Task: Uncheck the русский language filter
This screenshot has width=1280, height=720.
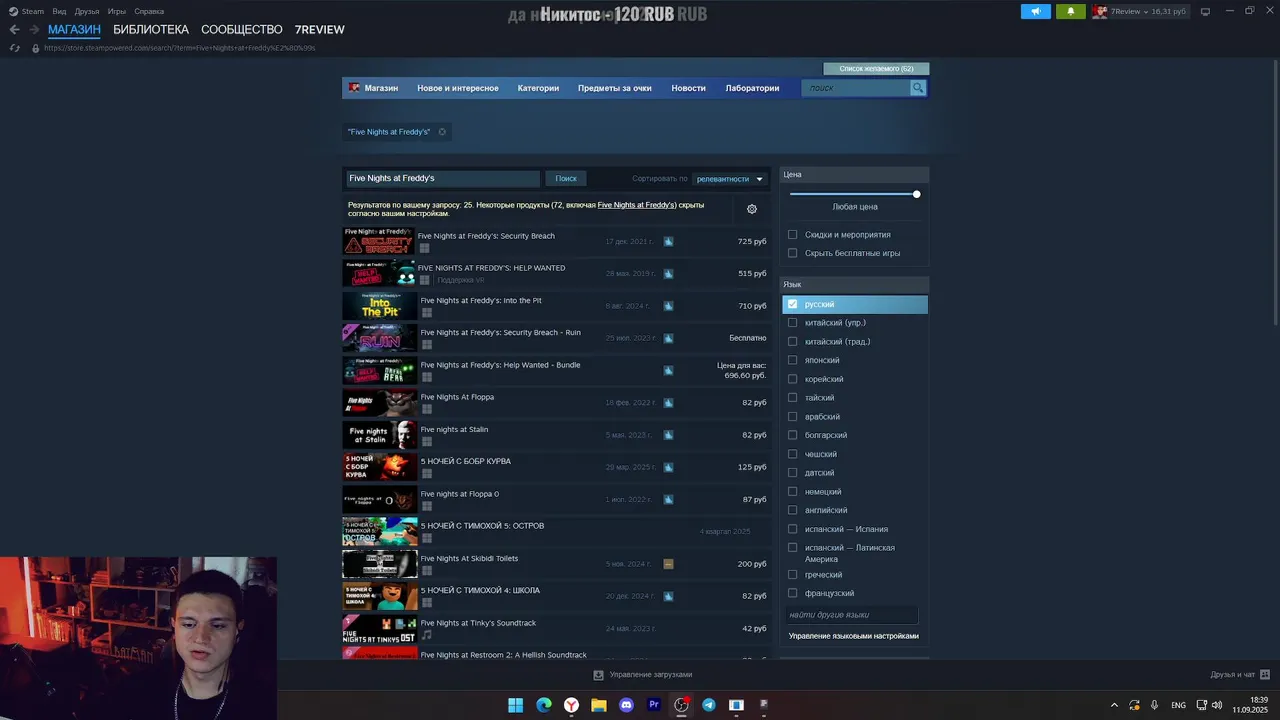Action: (x=793, y=304)
